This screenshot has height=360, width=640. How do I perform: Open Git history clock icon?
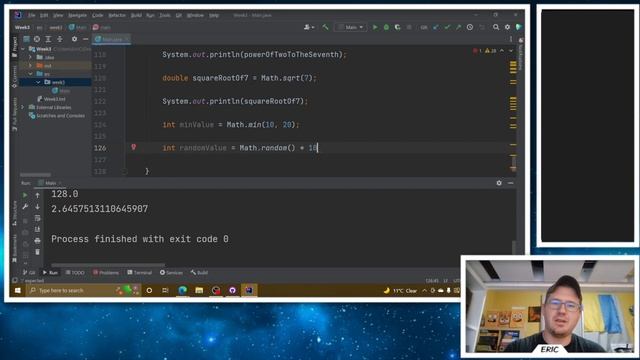point(470,27)
